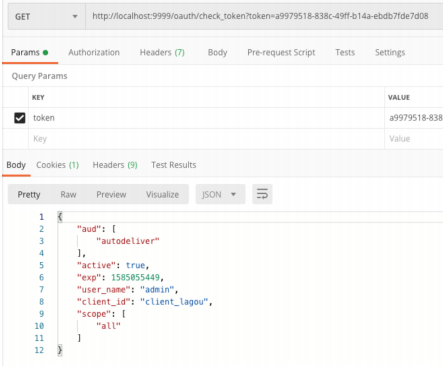Switch response view to Preview

[x=111, y=194]
